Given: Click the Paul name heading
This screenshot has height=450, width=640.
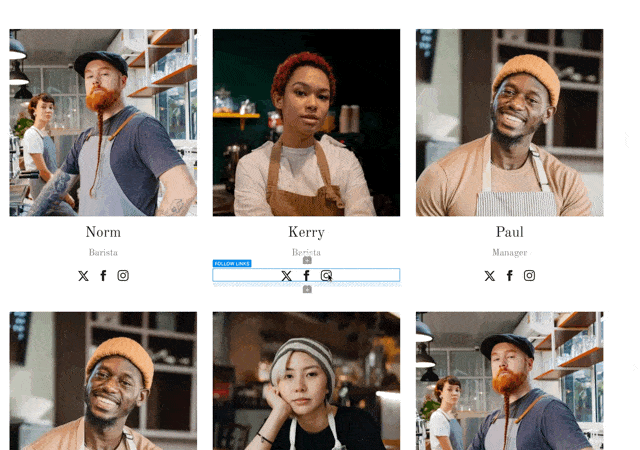Looking at the screenshot, I should (509, 233).
